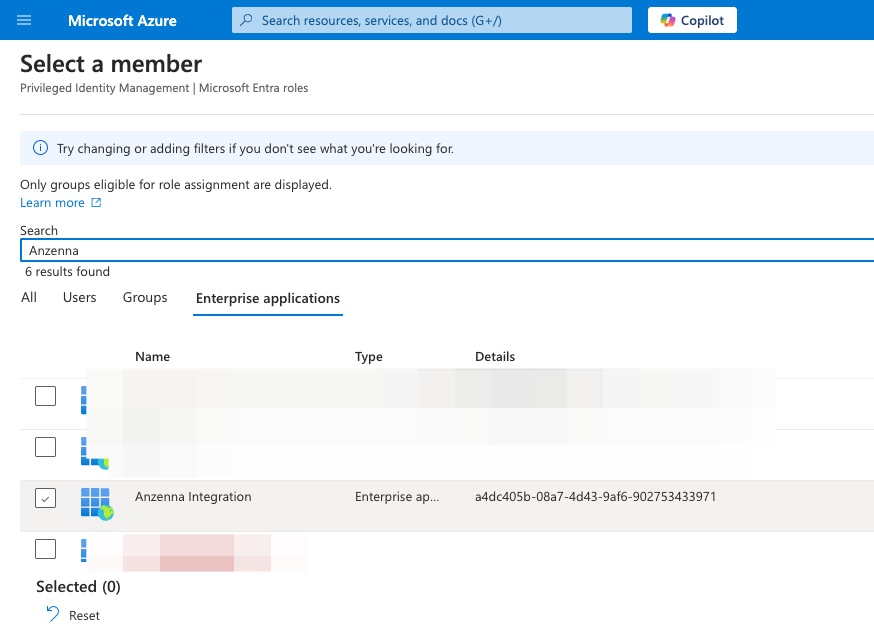Click the Name column header

[153, 357]
